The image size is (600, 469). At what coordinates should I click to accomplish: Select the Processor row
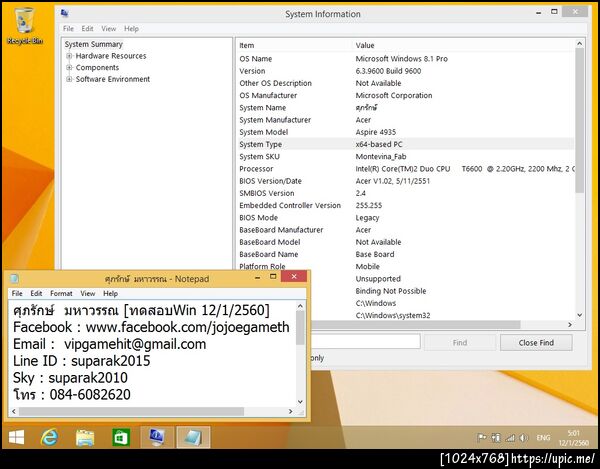[x=406, y=169]
